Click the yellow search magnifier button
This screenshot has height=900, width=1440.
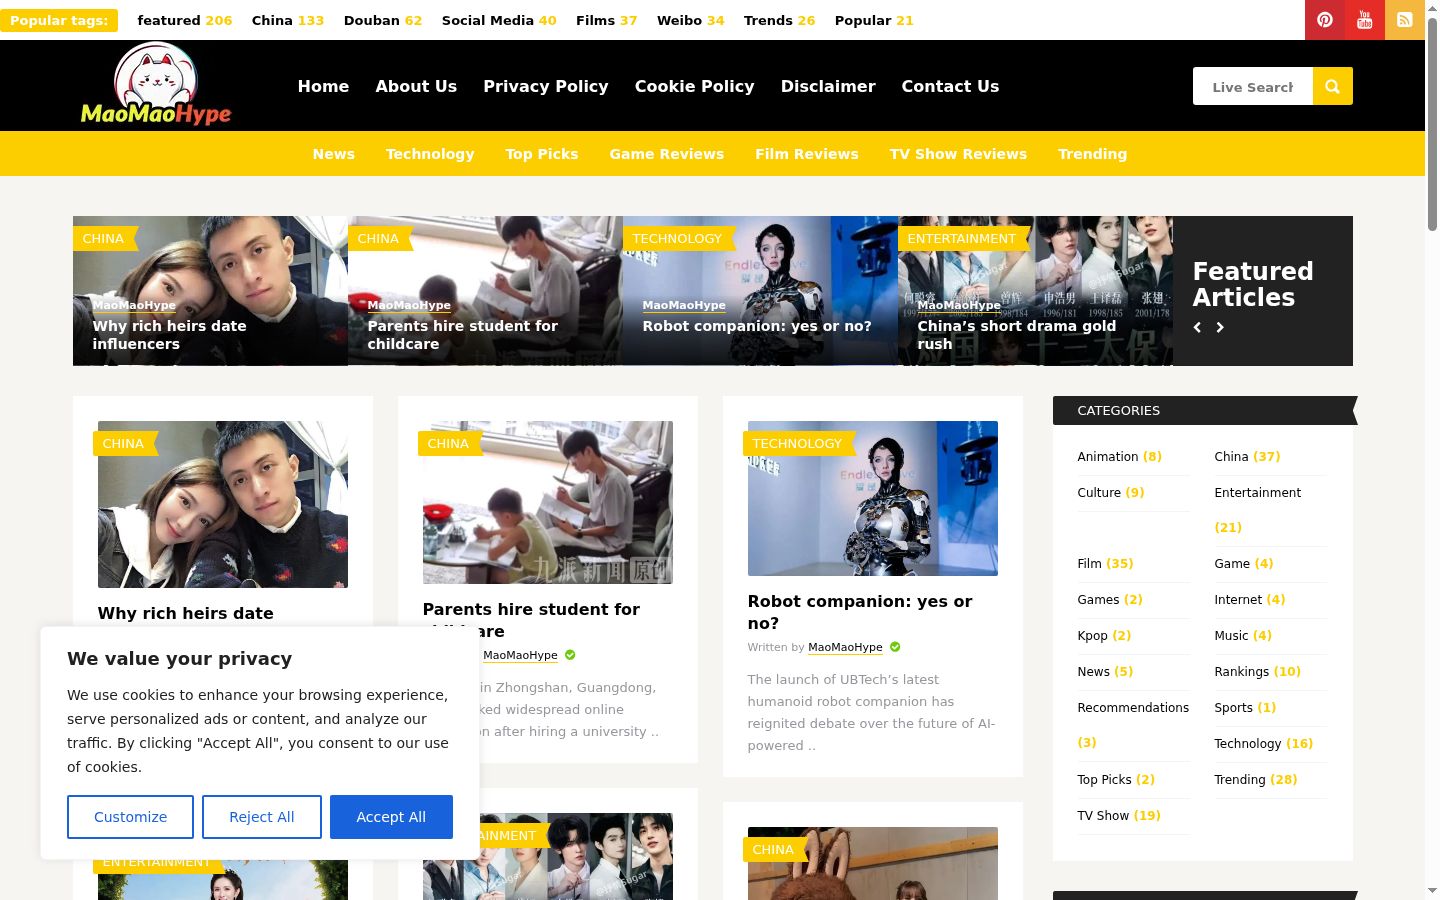pyautogui.click(x=1333, y=86)
